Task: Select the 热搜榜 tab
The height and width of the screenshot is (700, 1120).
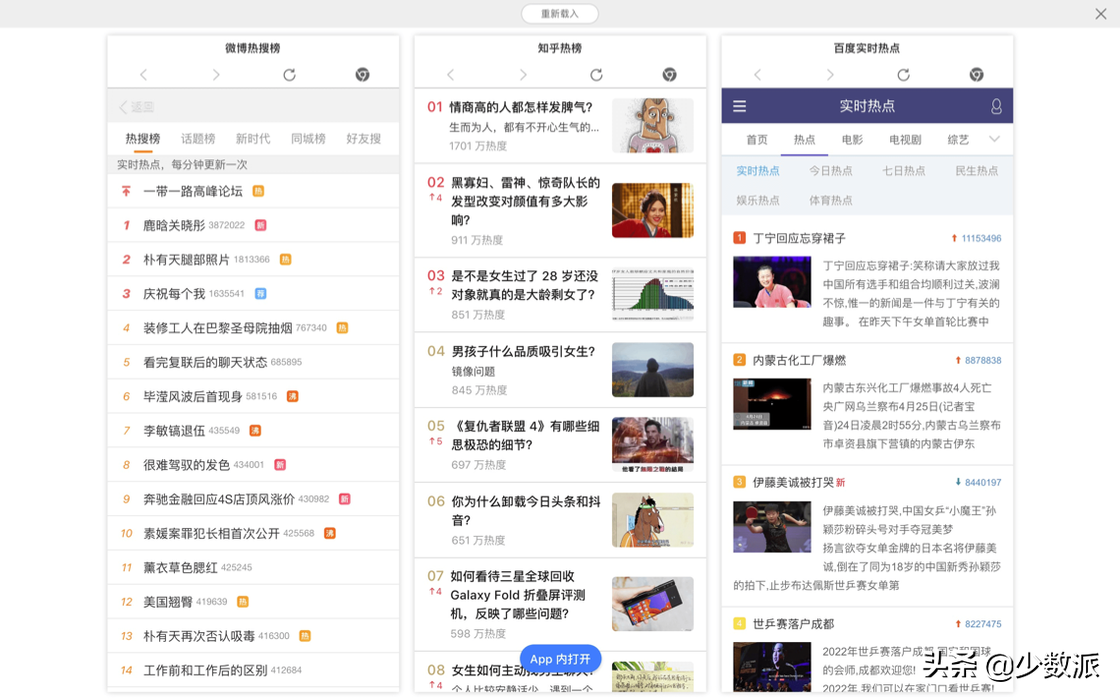Action: click(143, 139)
